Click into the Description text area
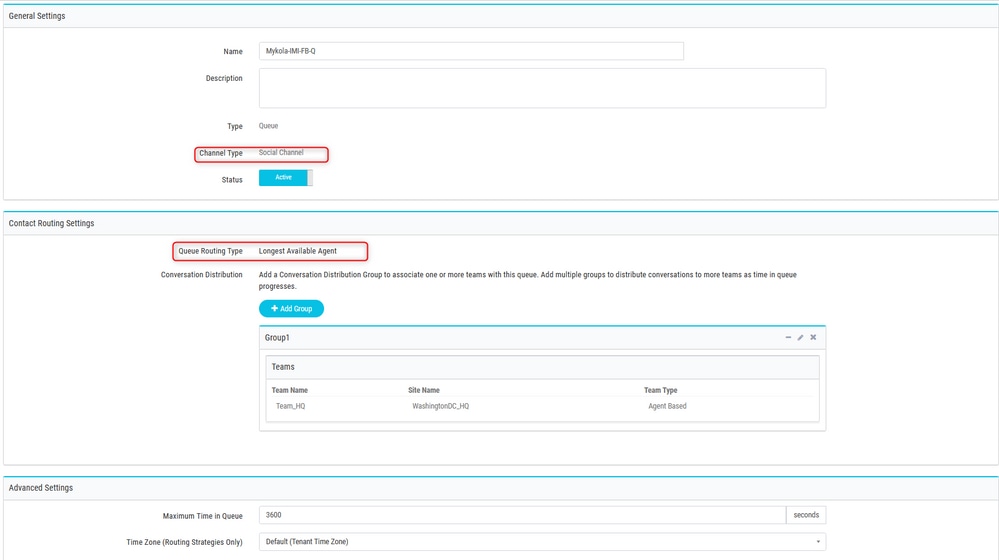The height and width of the screenshot is (560, 999). (542, 88)
